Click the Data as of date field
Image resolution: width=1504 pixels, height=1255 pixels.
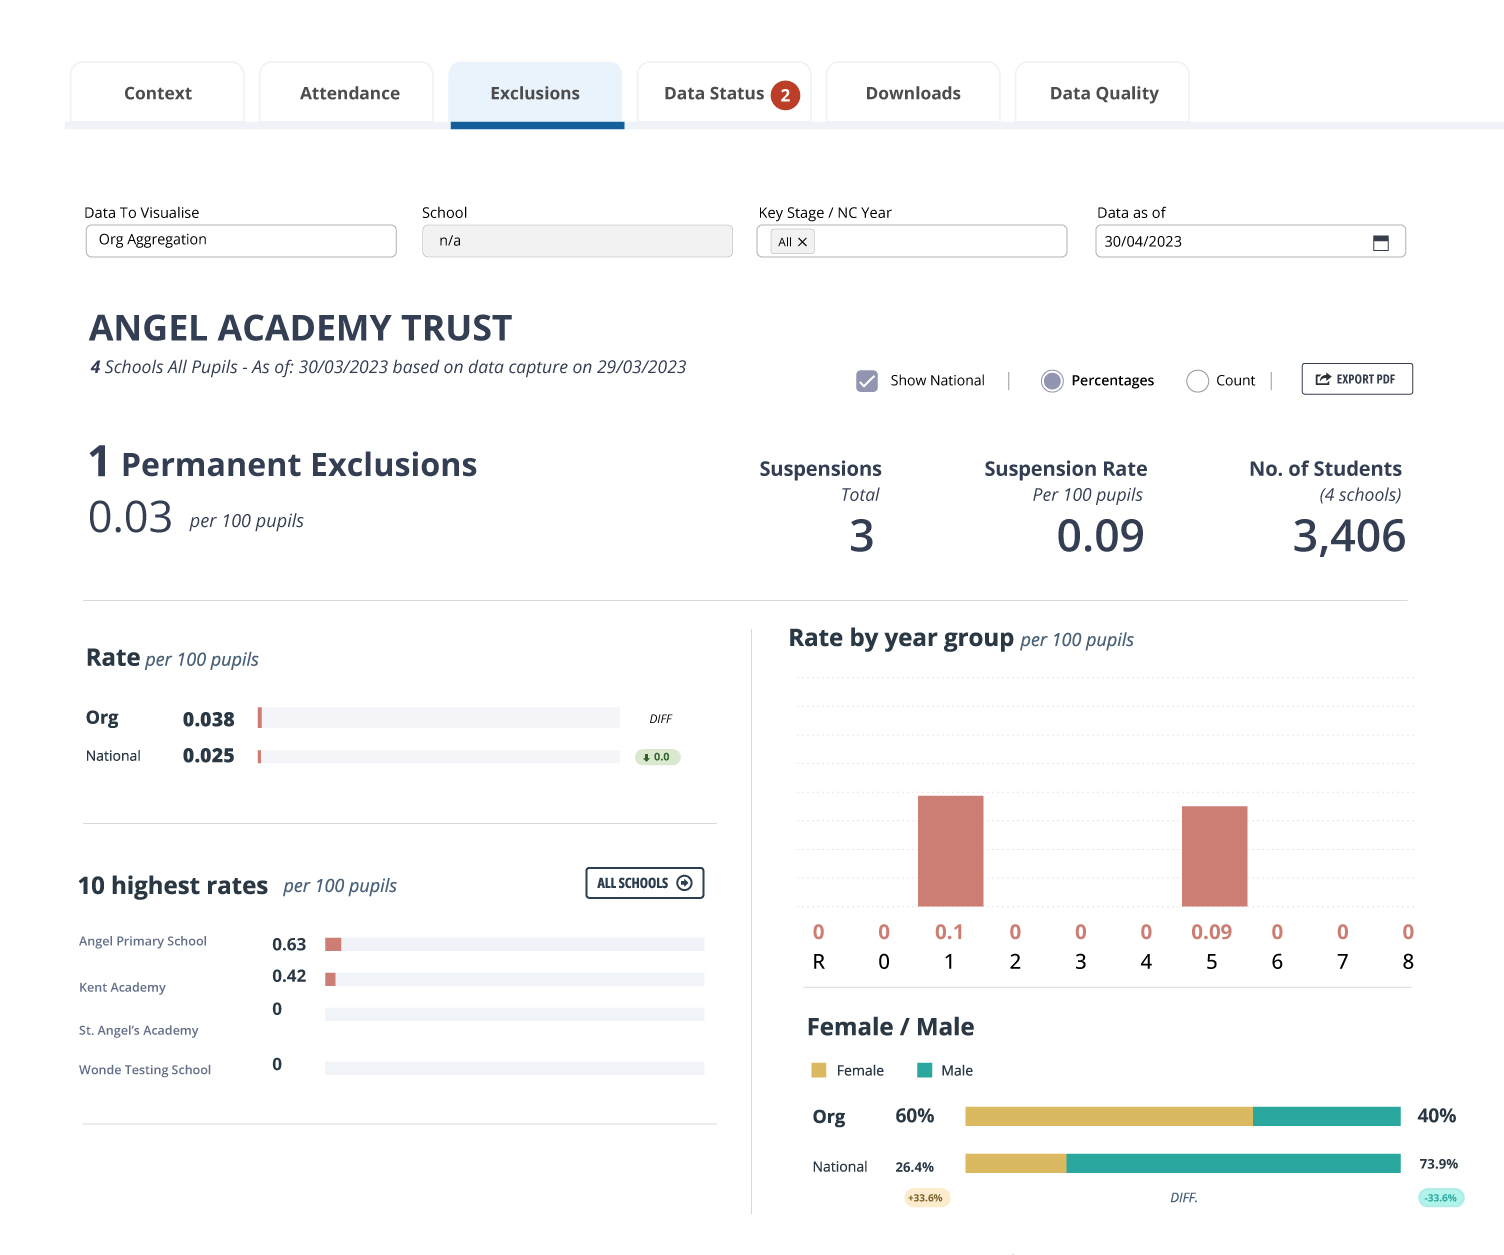tap(1250, 241)
